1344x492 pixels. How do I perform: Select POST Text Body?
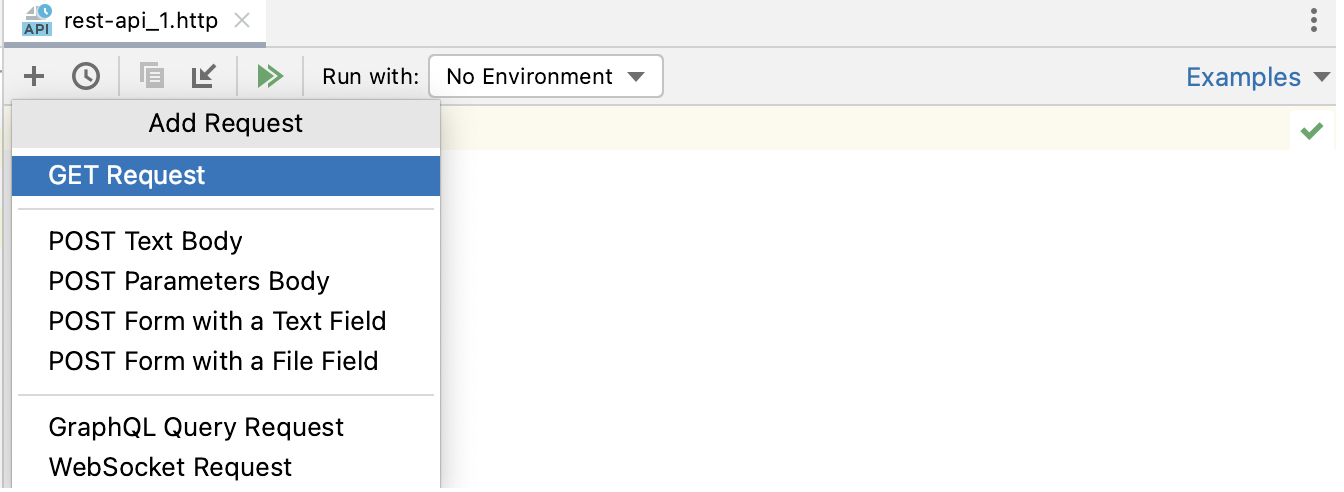[145, 241]
